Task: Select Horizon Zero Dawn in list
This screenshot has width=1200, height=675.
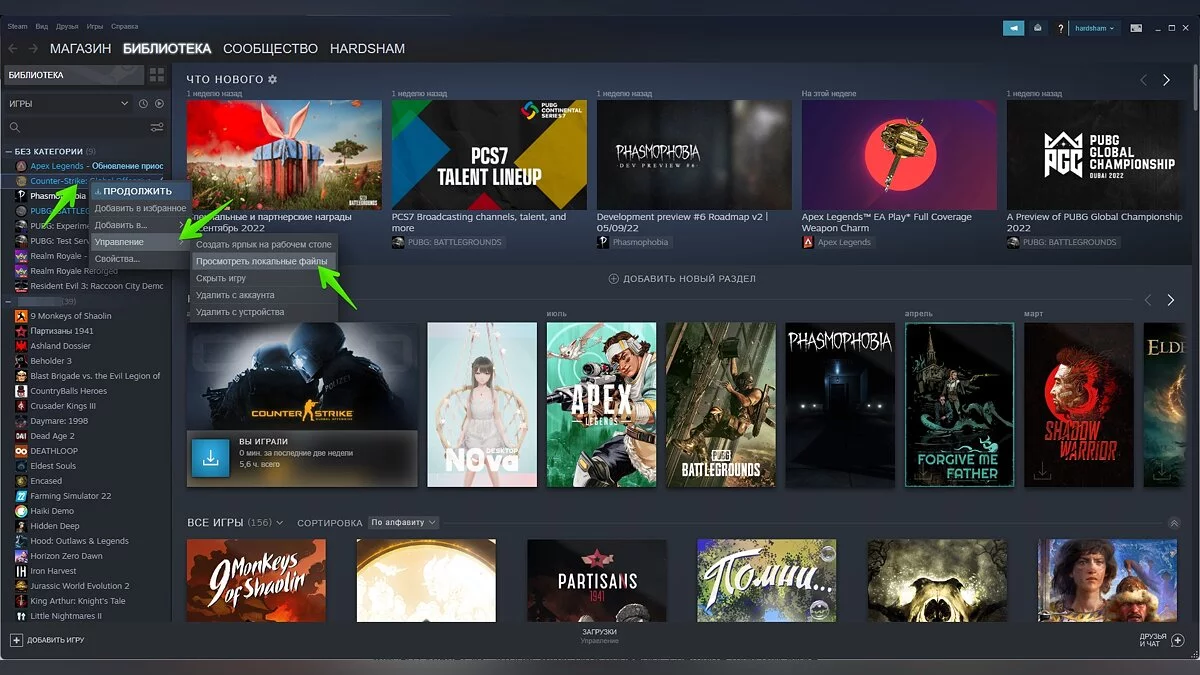Action: click(x=66, y=556)
